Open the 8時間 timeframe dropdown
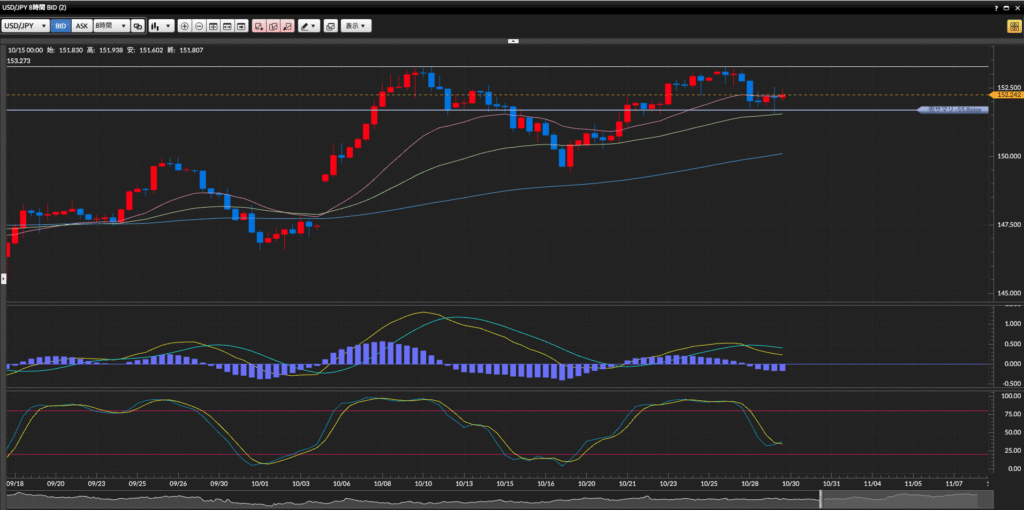This screenshot has width=1024, height=510. tap(110, 25)
